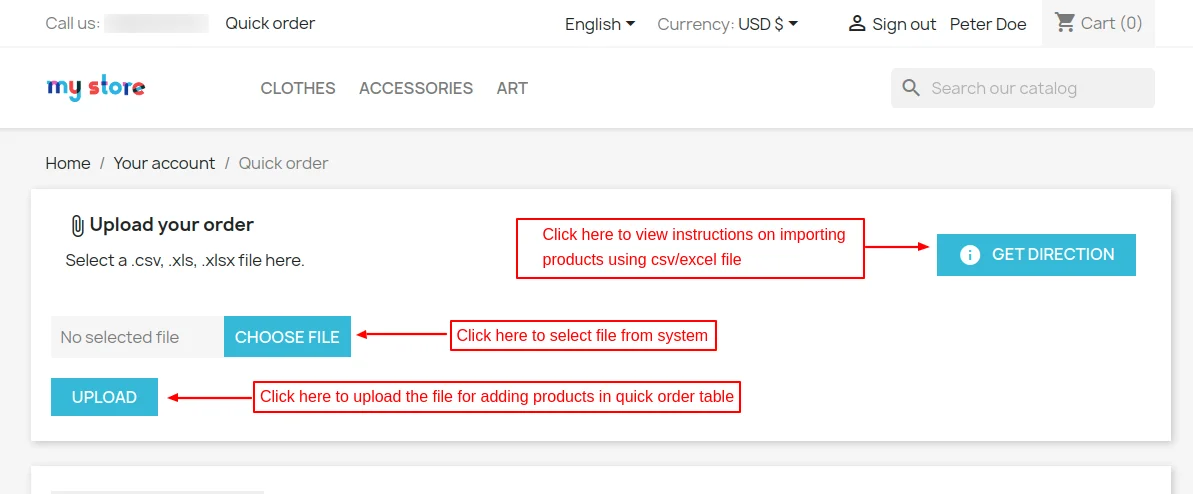Go to the Accessories category

click(x=416, y=88)
